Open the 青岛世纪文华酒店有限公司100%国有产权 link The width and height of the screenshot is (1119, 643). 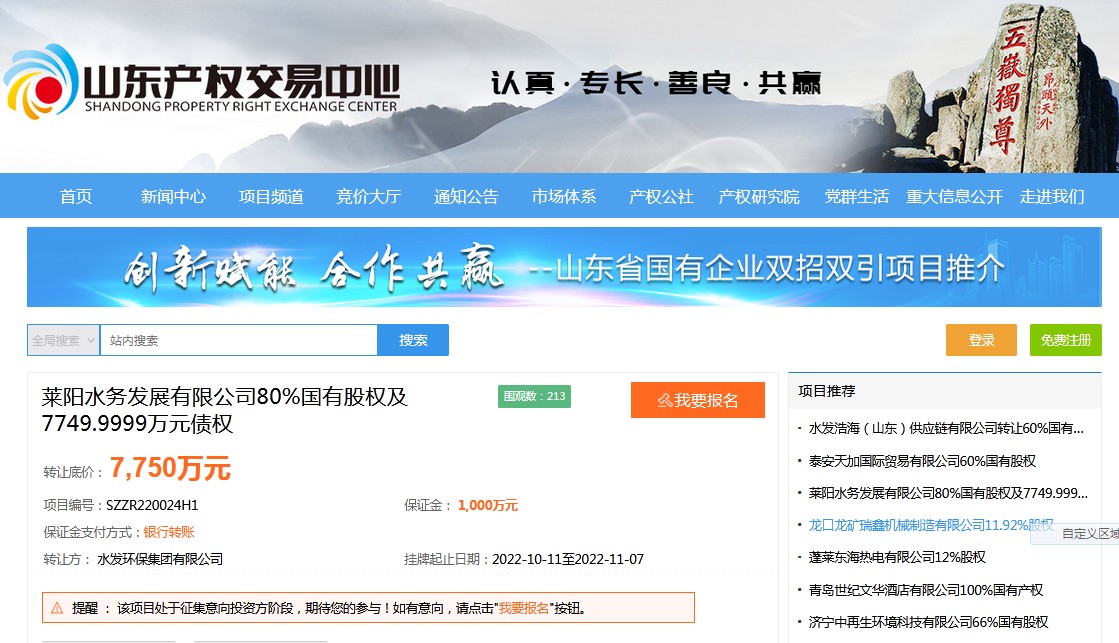click(926, 590)
